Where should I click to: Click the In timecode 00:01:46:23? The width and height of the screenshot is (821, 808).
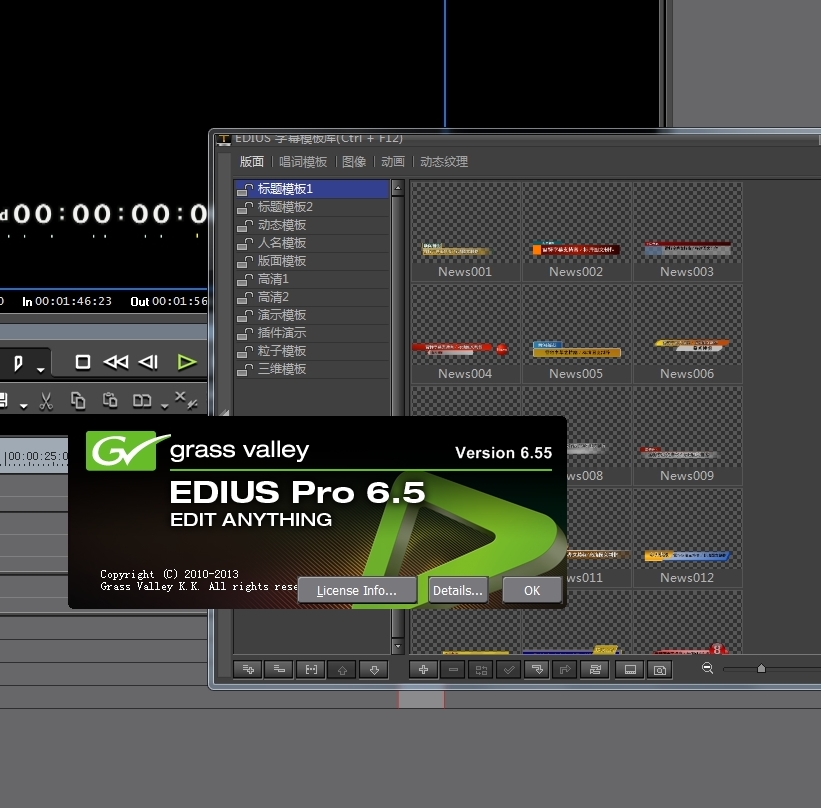[x=73, y=301]
